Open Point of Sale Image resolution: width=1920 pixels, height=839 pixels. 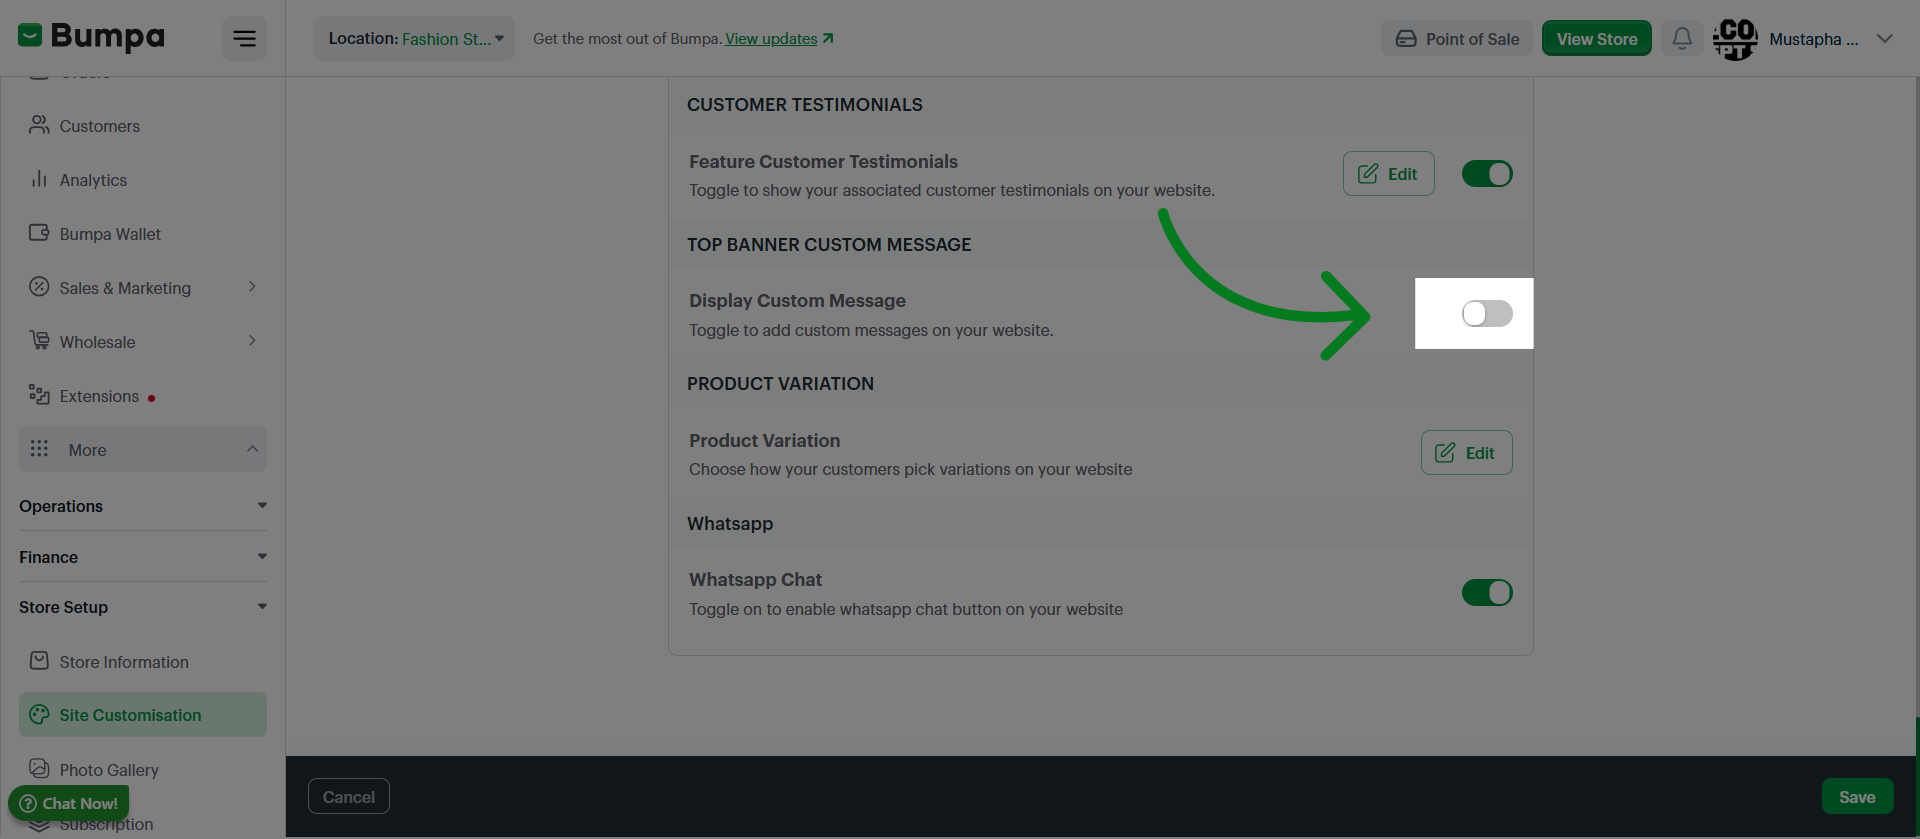click(x=1457, y=39)
